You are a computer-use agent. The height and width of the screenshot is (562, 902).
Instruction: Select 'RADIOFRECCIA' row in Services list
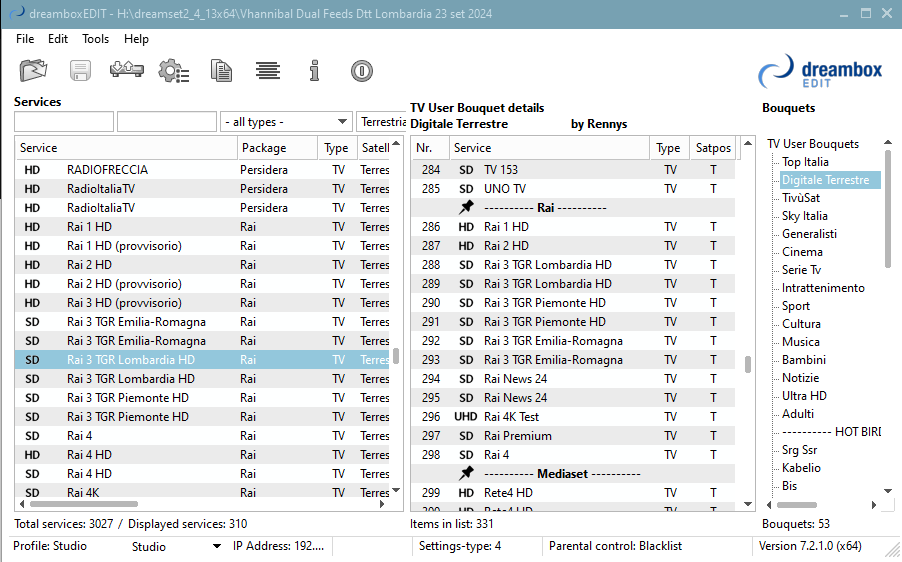[x=202, y=170]
